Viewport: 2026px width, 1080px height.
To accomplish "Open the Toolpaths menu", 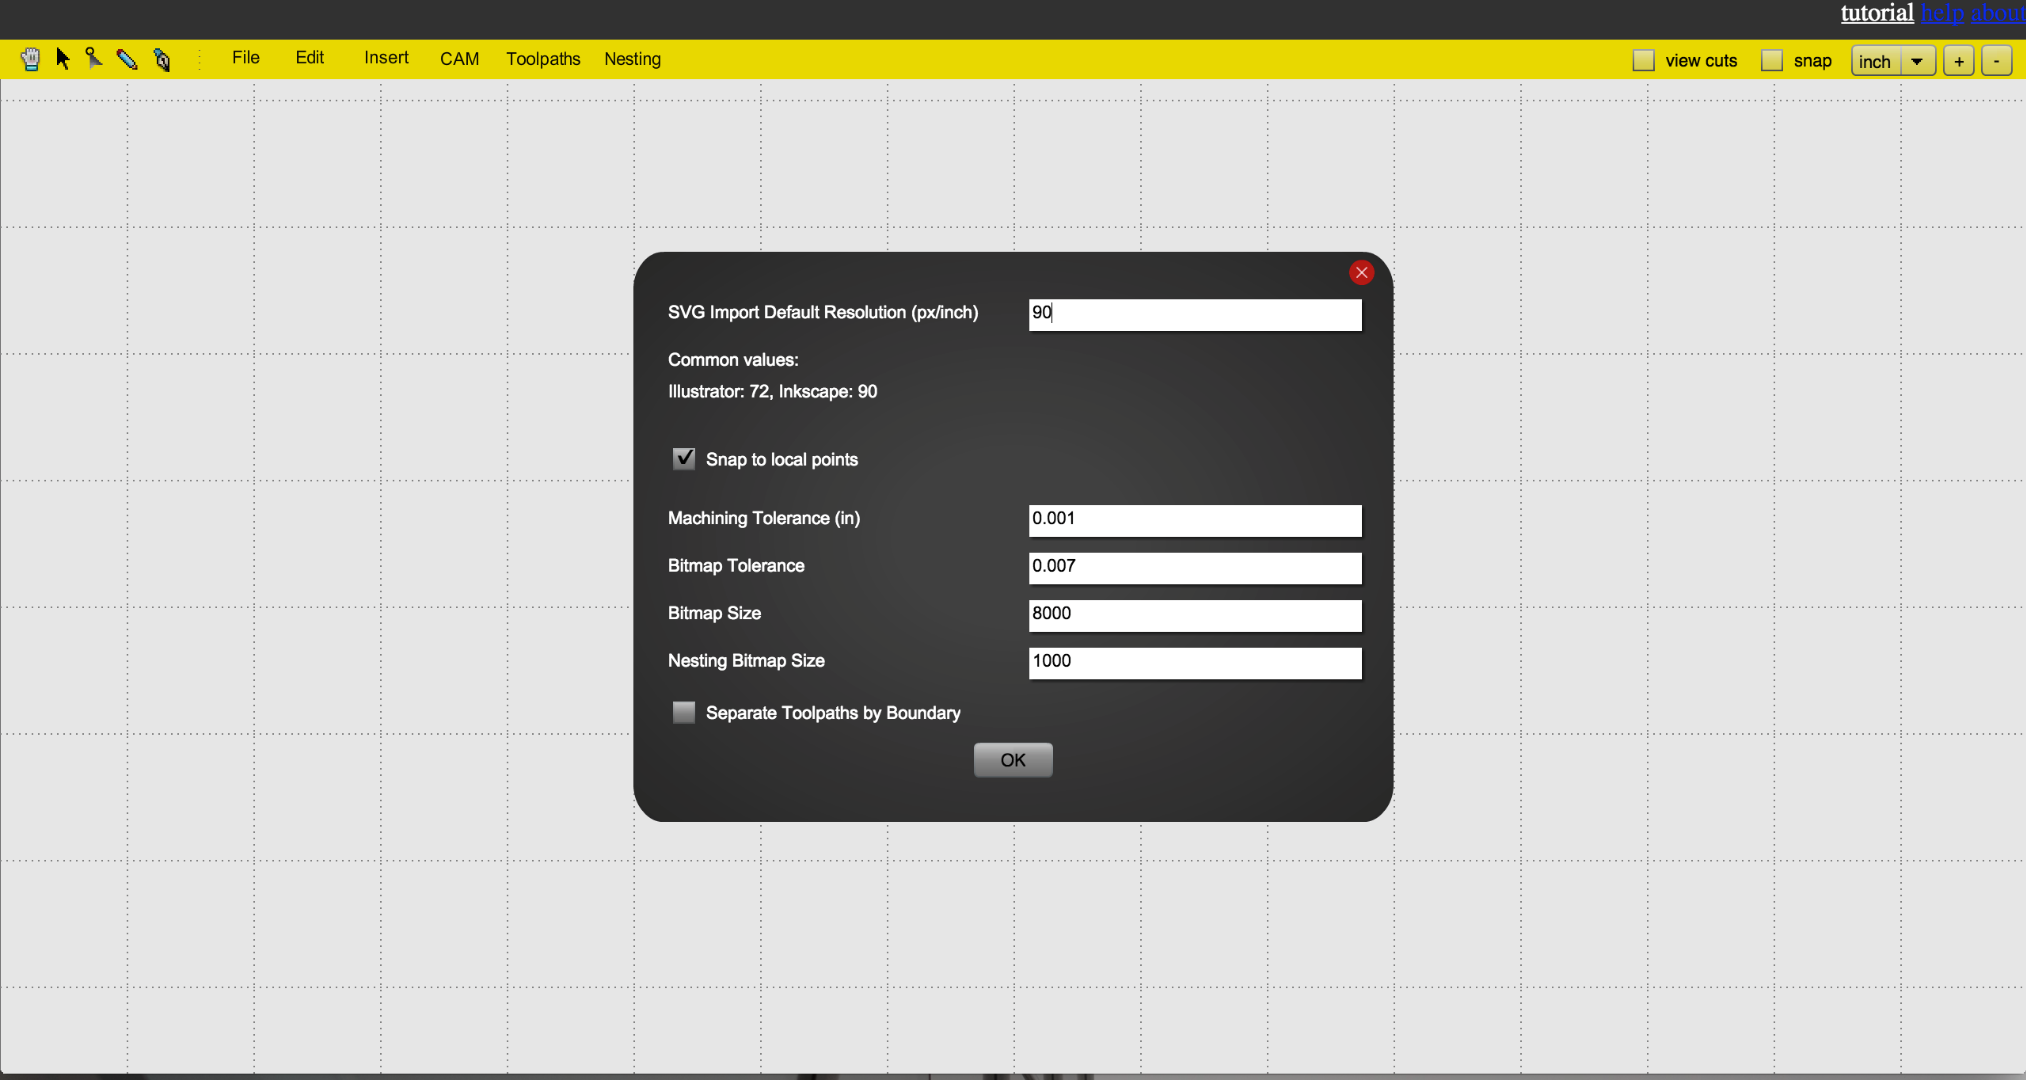I will pos(543,59).
